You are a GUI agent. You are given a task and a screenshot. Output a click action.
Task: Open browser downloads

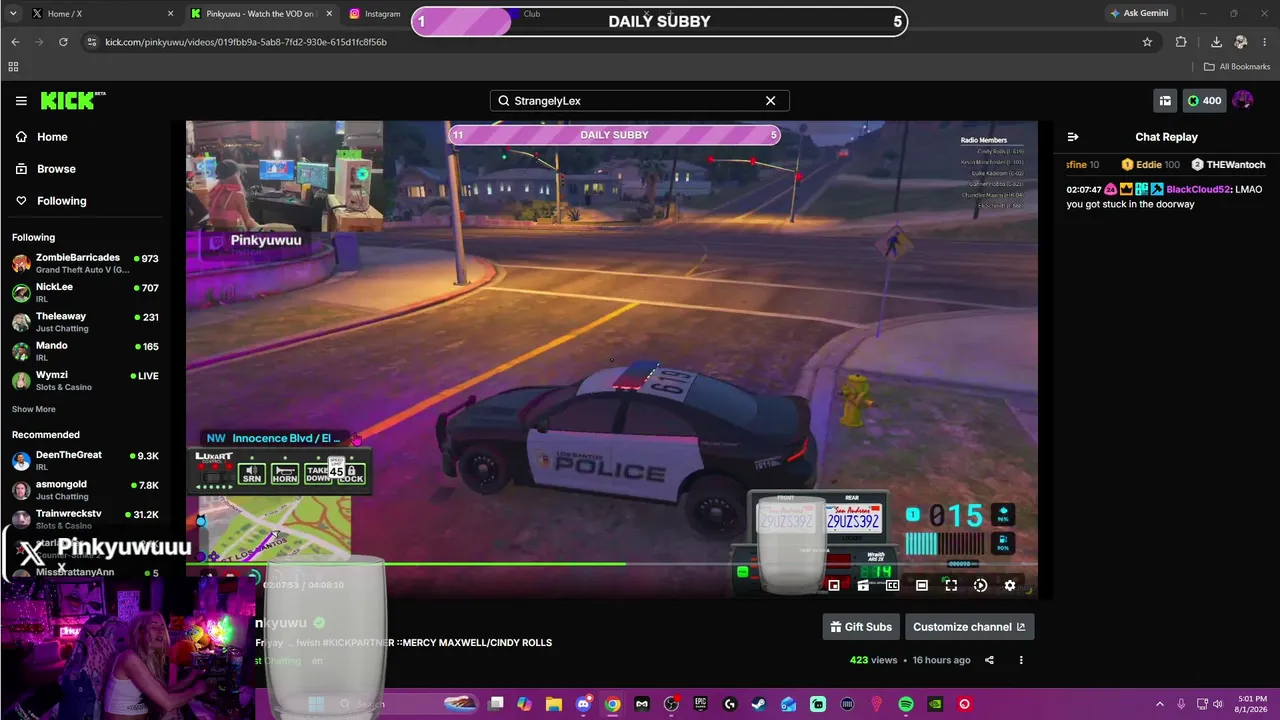pos(1216,42)
